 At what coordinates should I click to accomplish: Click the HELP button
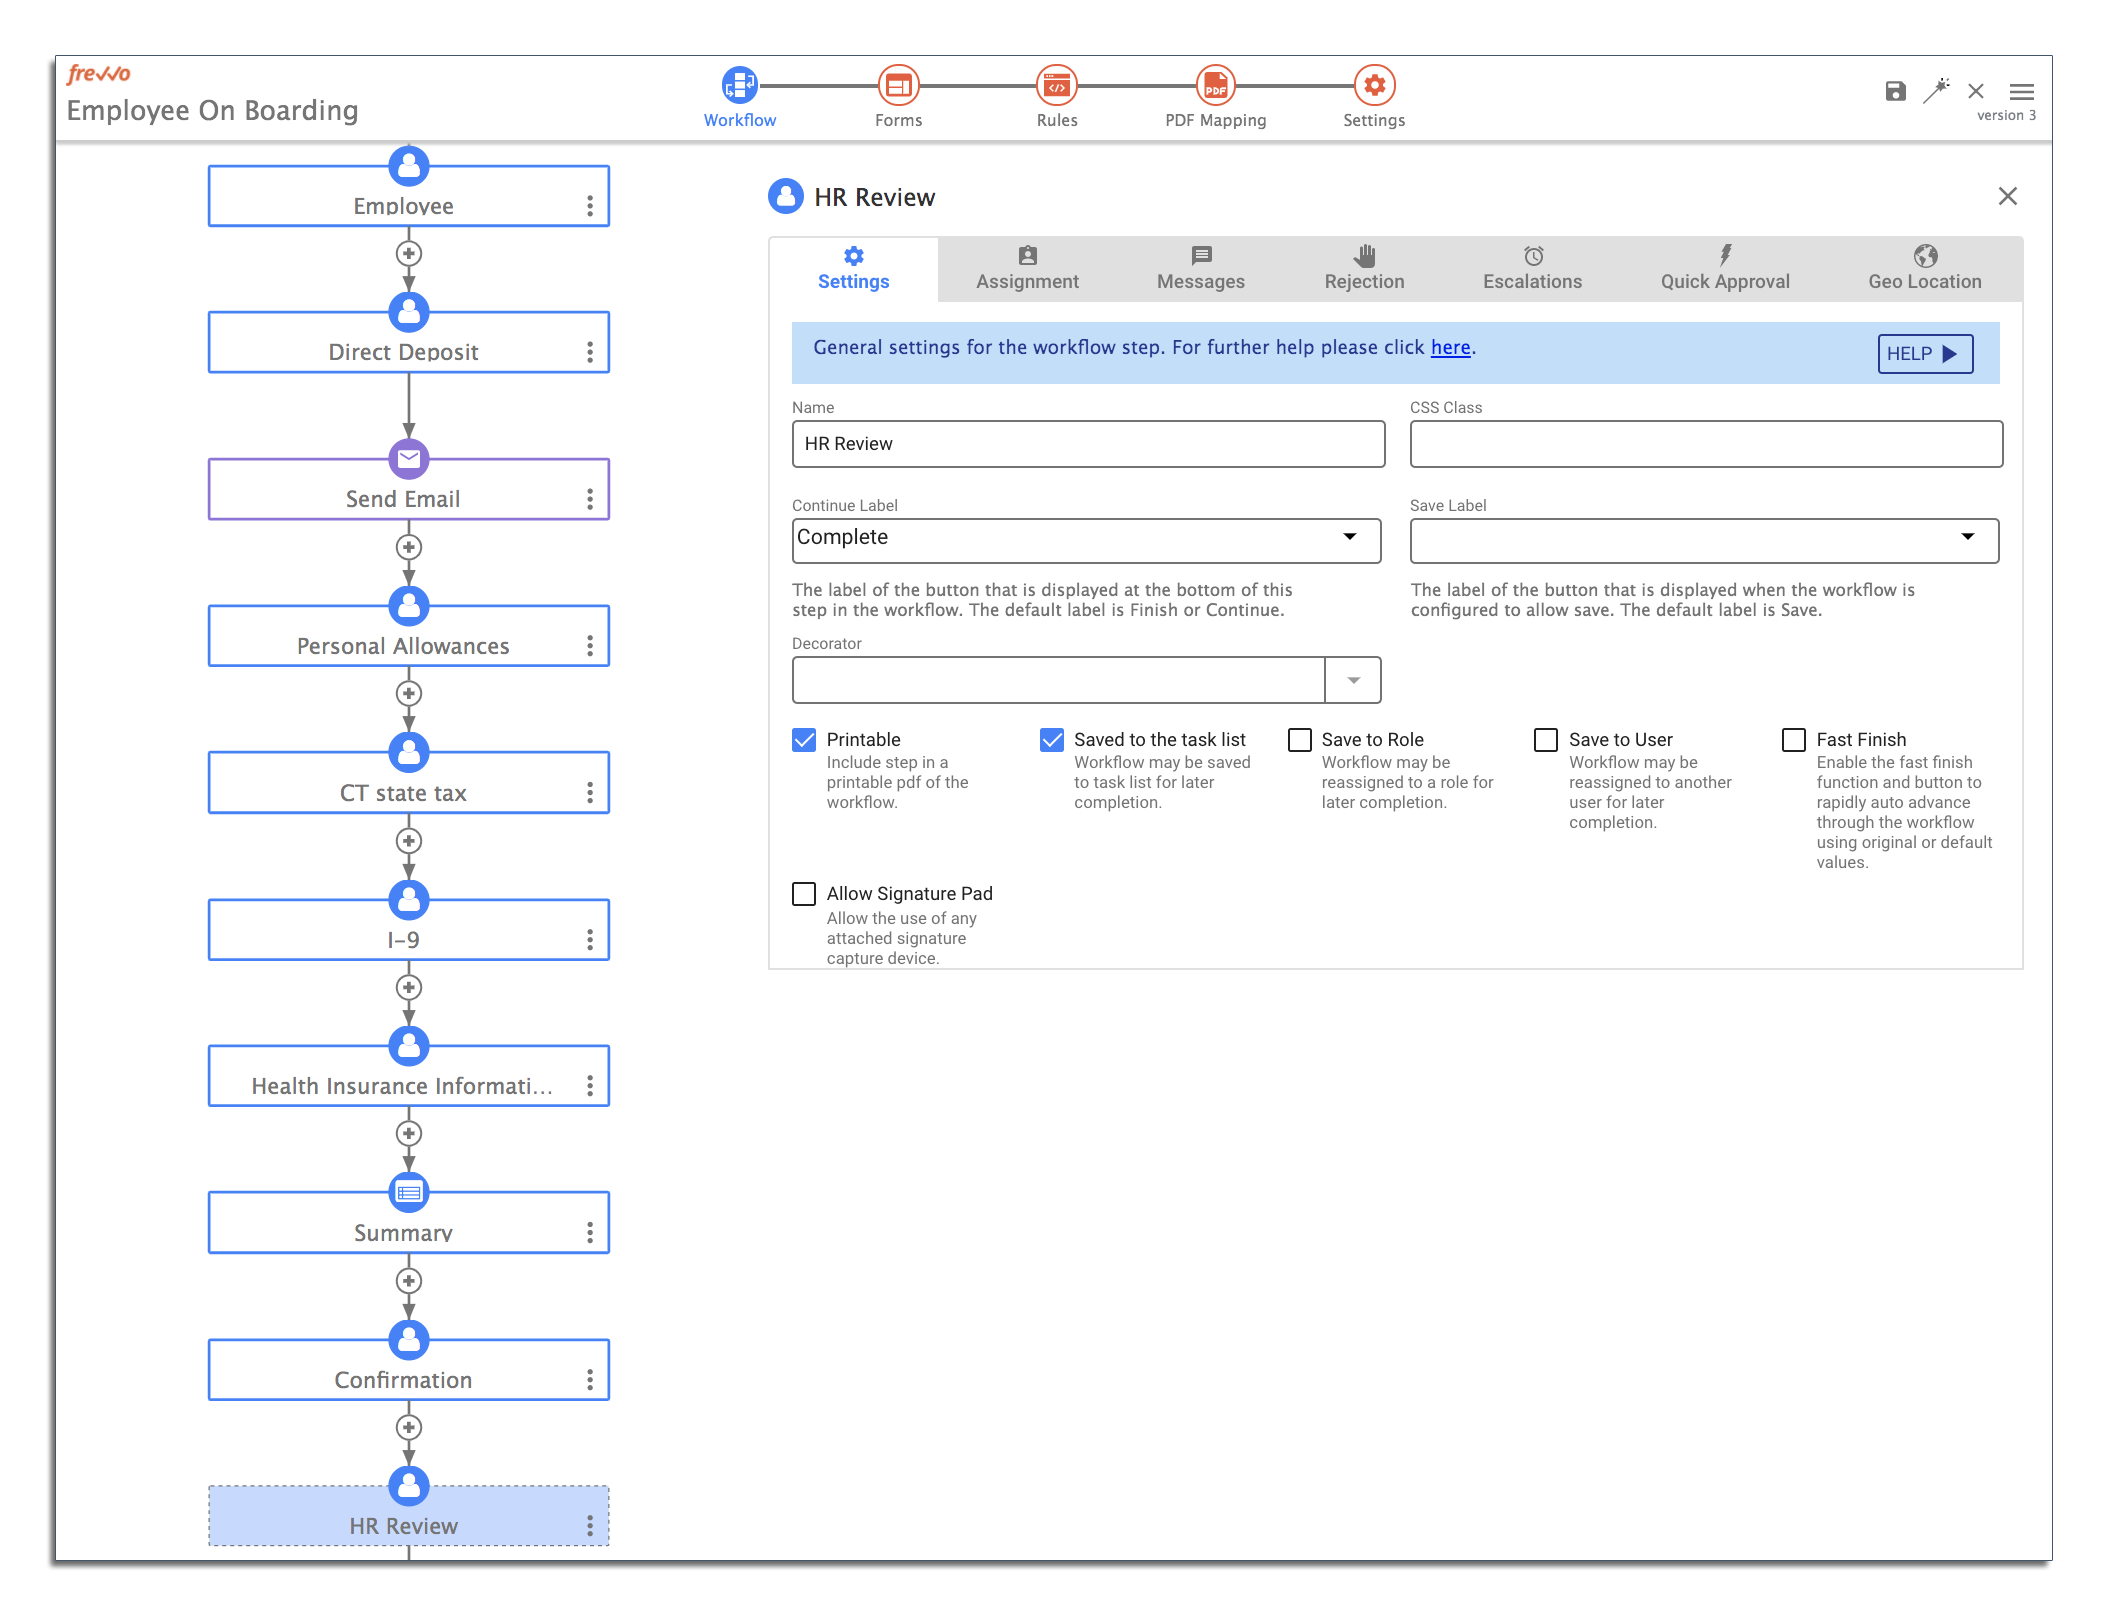point(1925,354)
